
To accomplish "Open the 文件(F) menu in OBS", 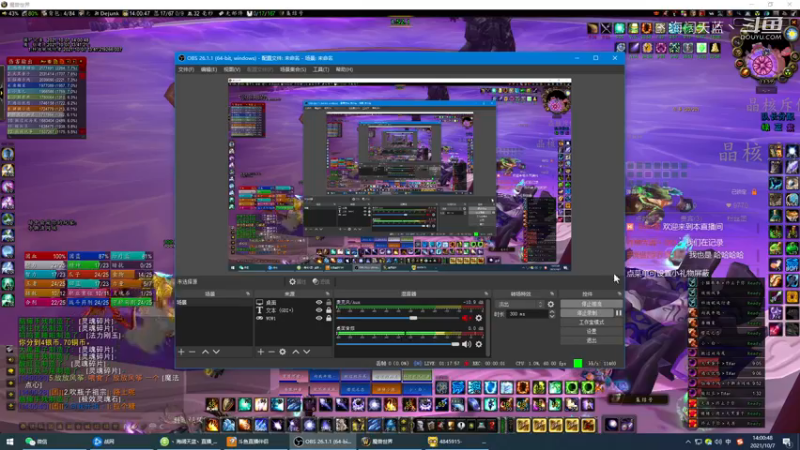I will (186, 69).
